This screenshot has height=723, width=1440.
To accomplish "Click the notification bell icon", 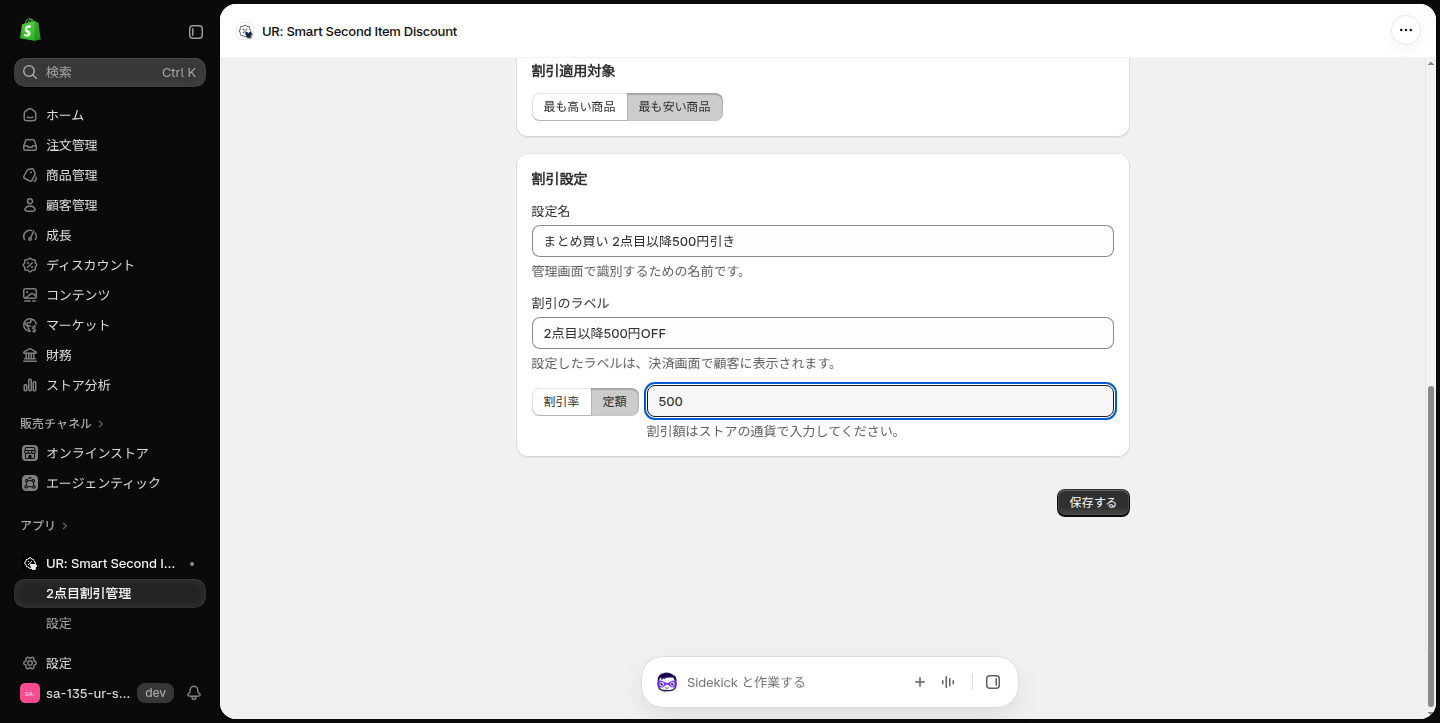I will [x=194, y=693].
